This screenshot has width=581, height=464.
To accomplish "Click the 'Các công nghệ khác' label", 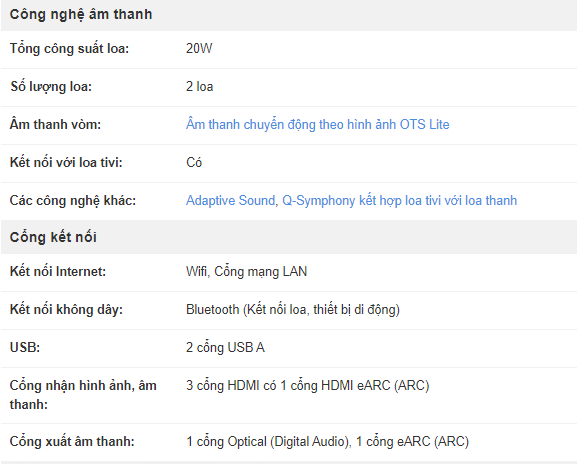I will pos(73,200).
